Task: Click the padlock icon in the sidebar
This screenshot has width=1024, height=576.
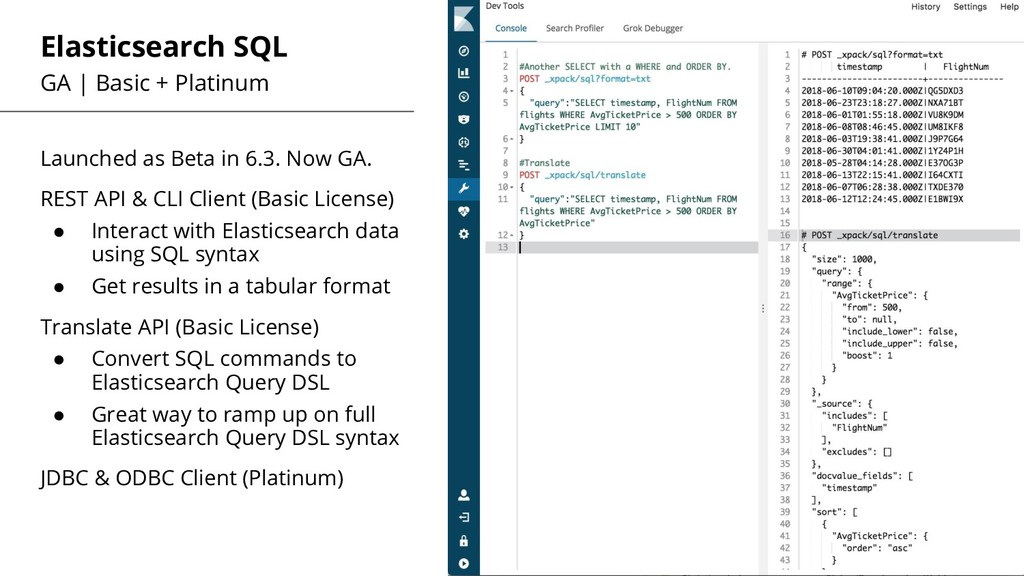Action: coord(464,541)
